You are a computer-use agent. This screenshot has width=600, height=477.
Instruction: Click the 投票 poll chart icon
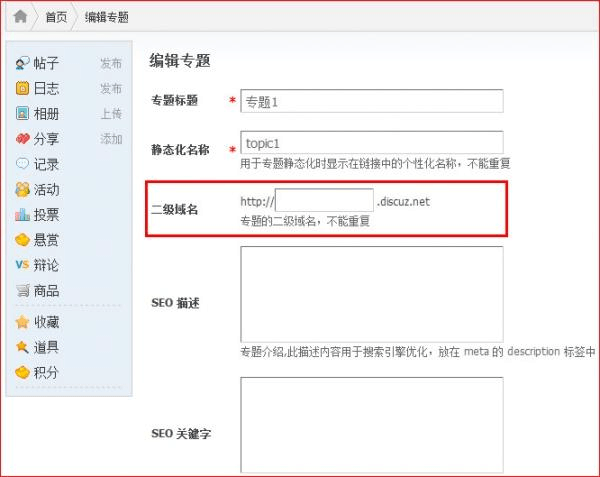click(22, 214)
